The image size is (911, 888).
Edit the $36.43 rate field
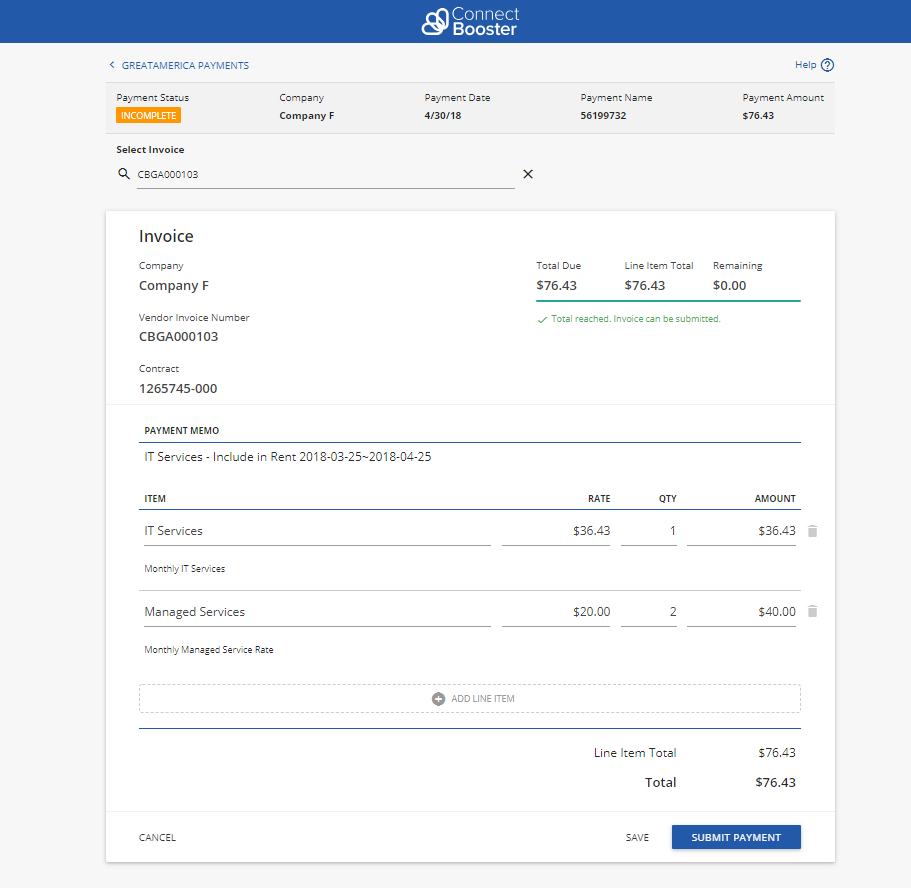556,531
